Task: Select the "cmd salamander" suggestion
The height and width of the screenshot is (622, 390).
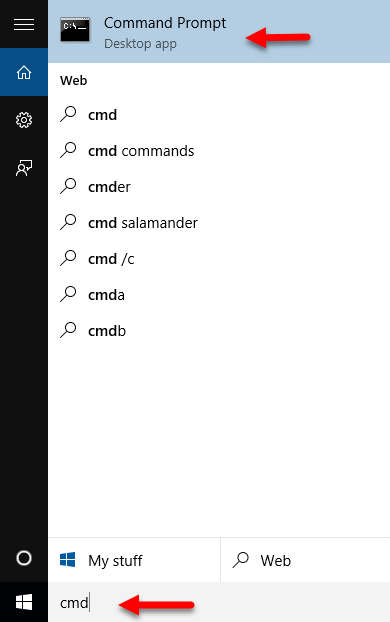Action: [219, 223]
